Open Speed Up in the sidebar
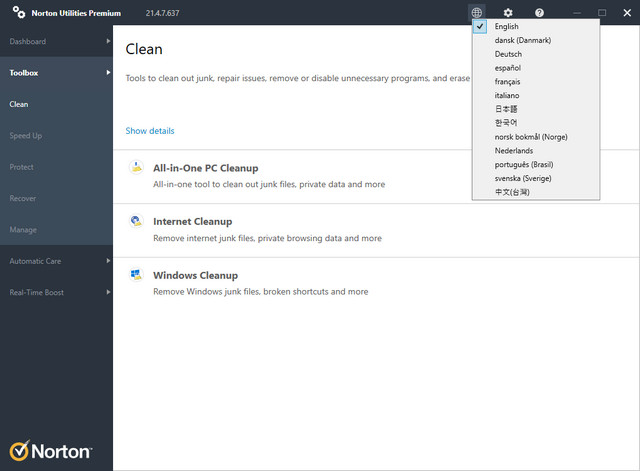Image resolution: width=640 pixels, height=471 pixels. [x=26, y=135]
